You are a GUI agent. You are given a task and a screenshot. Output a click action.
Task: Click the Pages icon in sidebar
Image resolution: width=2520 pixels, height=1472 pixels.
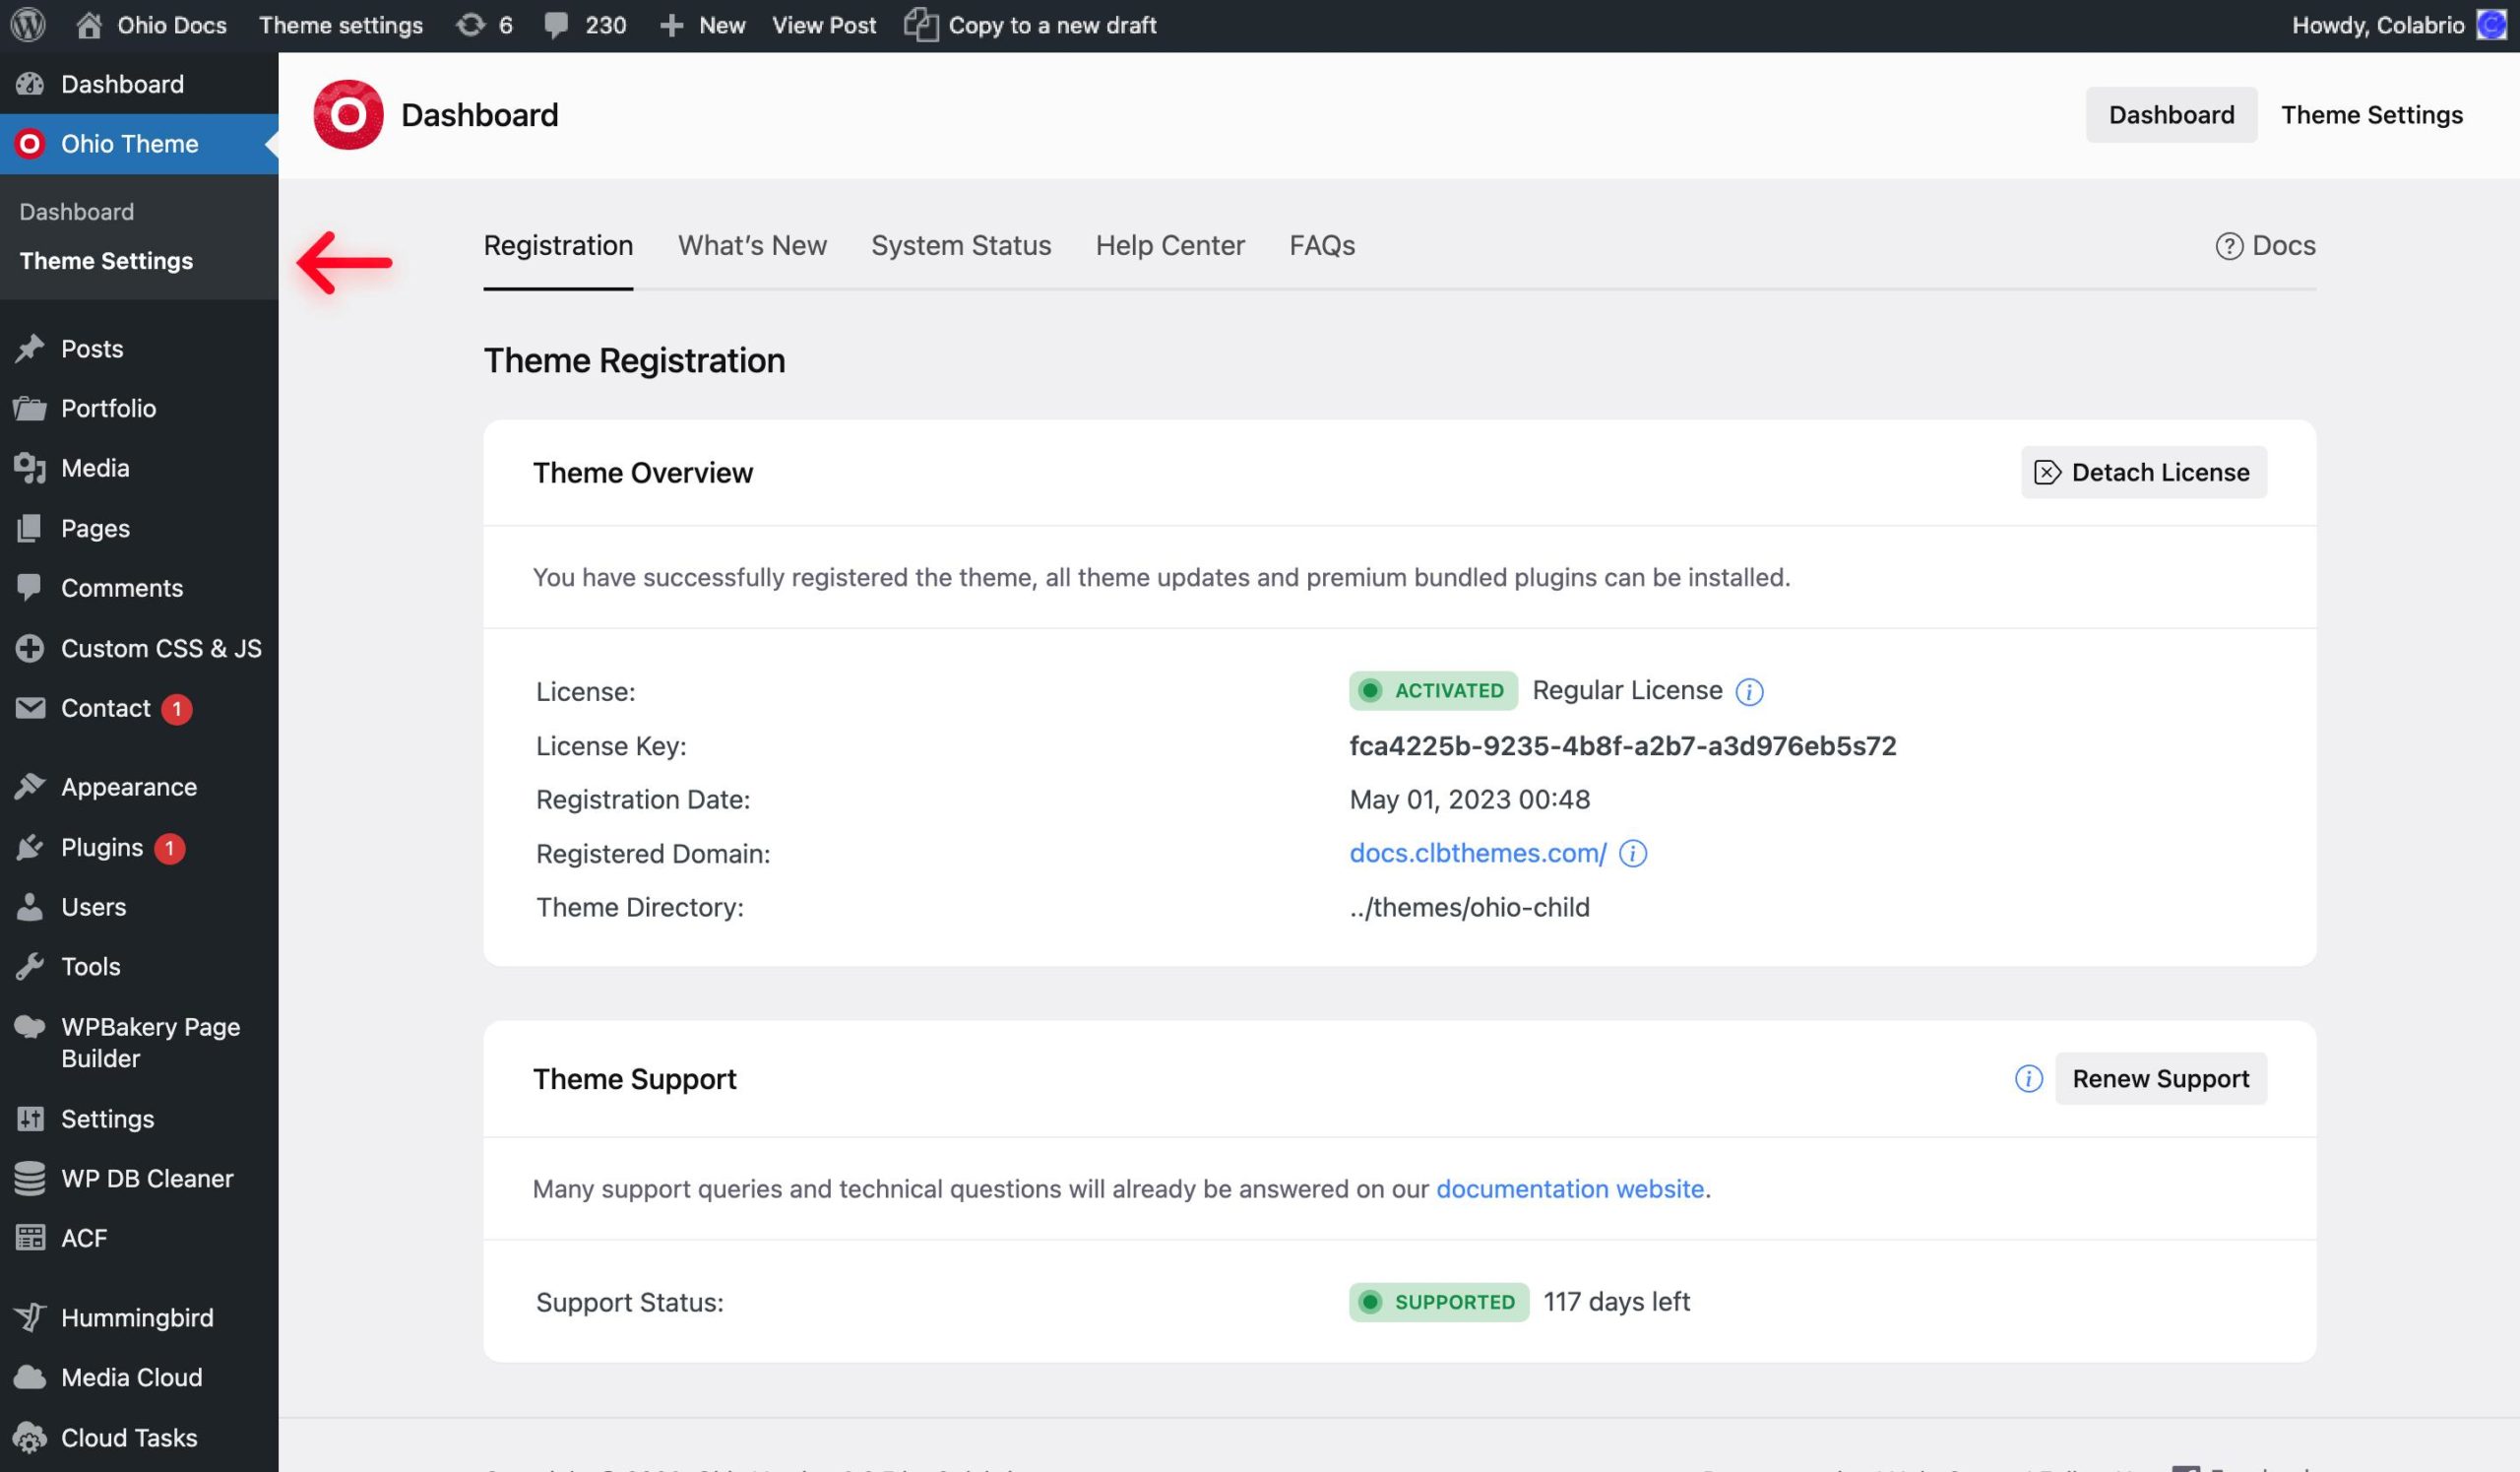pos(30,528)
